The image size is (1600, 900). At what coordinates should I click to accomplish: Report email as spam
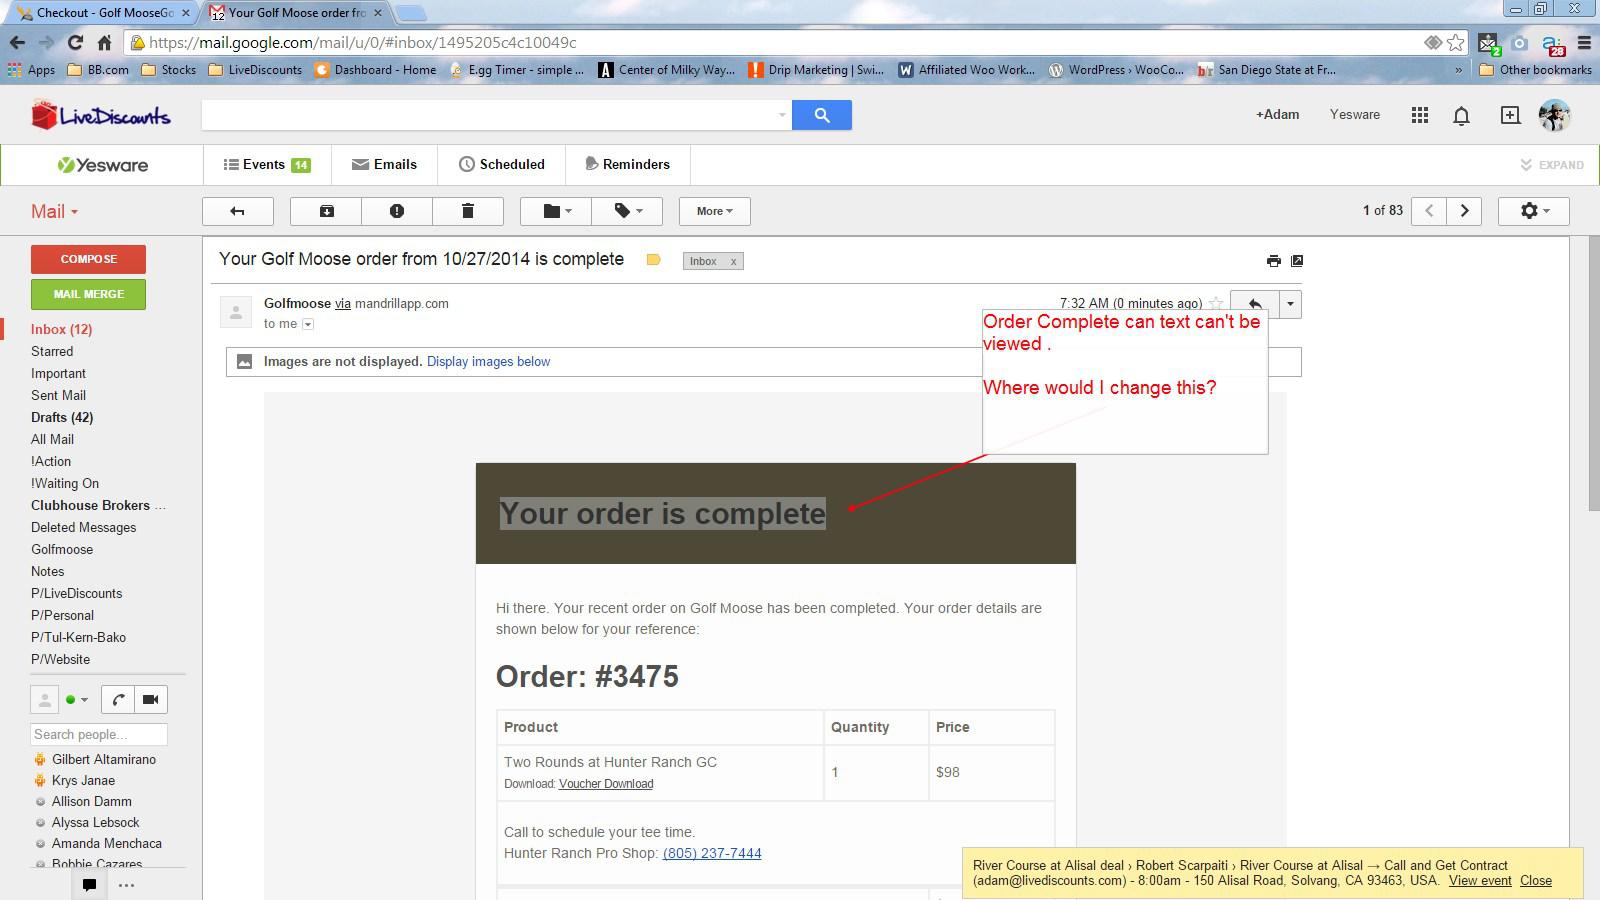point(397,211)
